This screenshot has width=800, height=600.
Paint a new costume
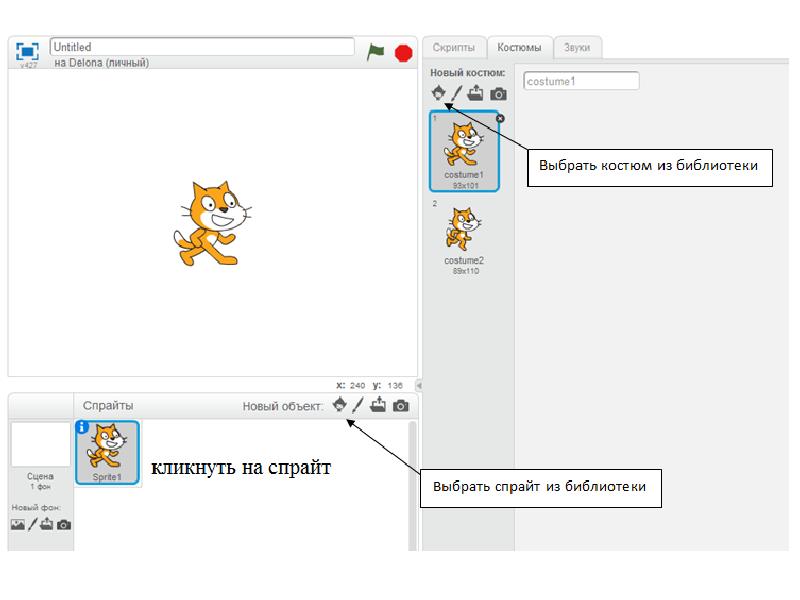pyautogui.click(x=456, y=93)
